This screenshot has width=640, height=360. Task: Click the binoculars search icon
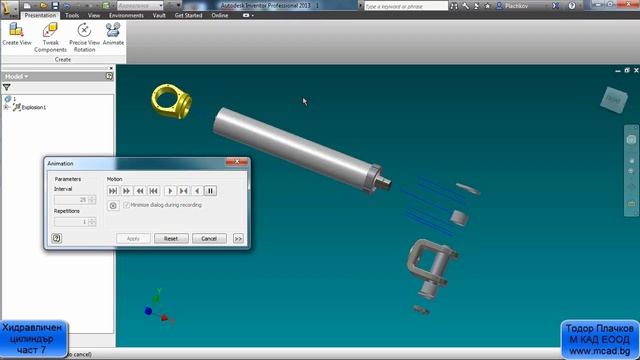pos(454,6)
